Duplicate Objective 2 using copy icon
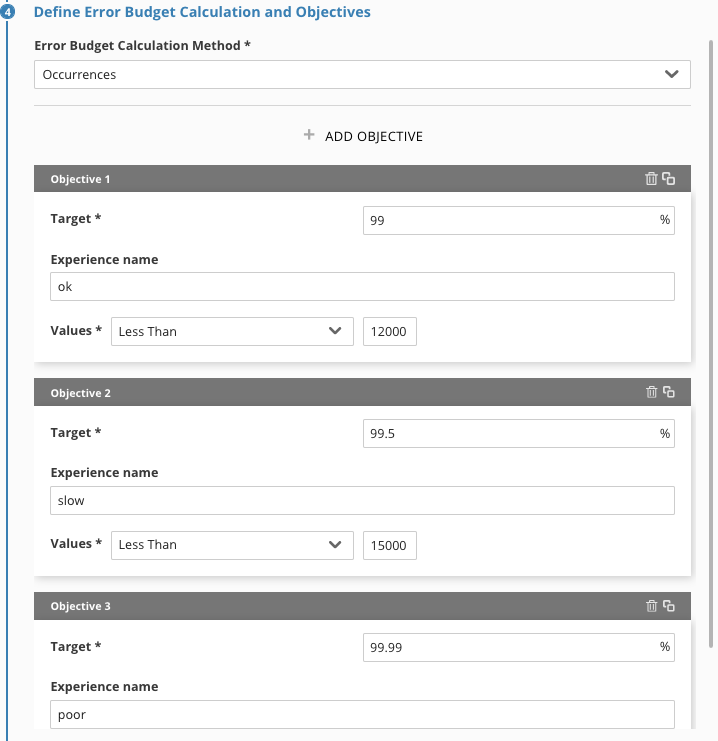Screen dimensions: 718x741 [x=668, y=392]
